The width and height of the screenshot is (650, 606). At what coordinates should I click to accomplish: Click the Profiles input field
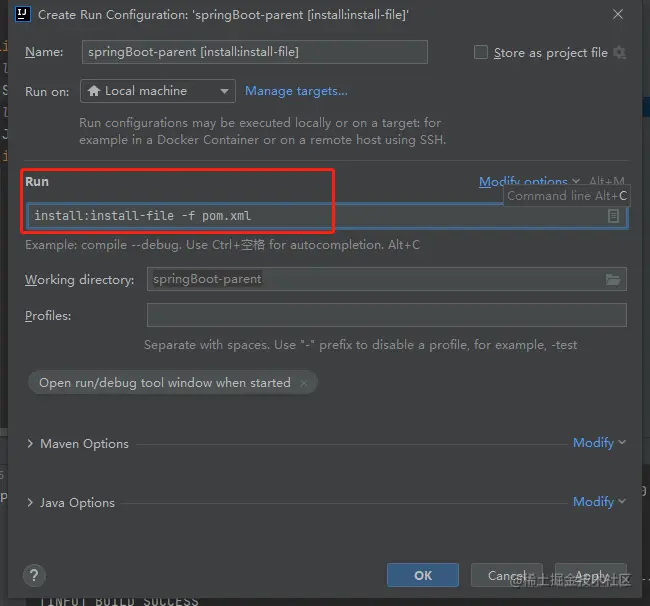386,315
